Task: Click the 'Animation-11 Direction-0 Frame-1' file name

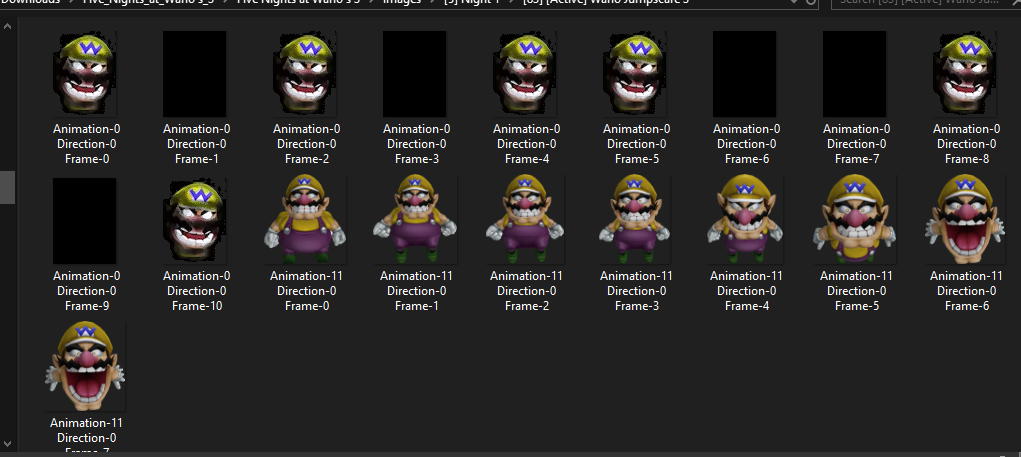Action: click(x=416, y=291)
